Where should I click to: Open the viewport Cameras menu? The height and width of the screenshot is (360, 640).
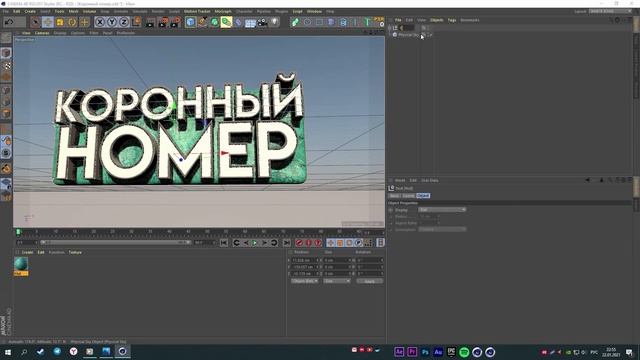pyautogui.click(x=42, y=33)
